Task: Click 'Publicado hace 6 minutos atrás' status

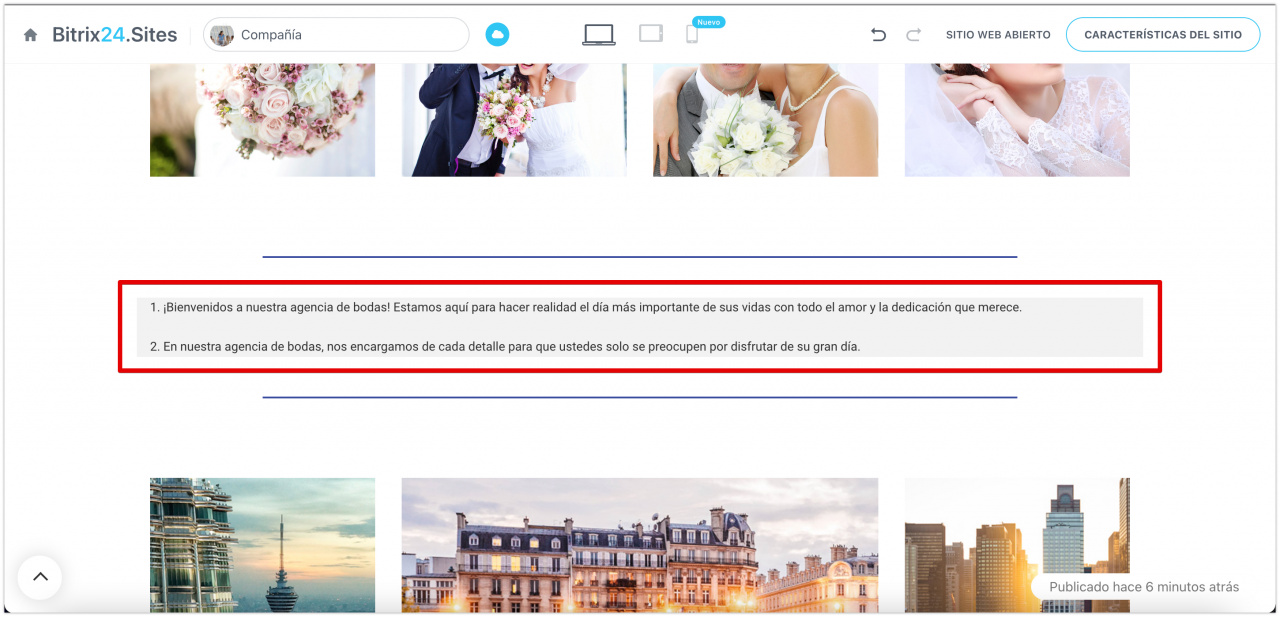Action: (x=1144, y=587)
